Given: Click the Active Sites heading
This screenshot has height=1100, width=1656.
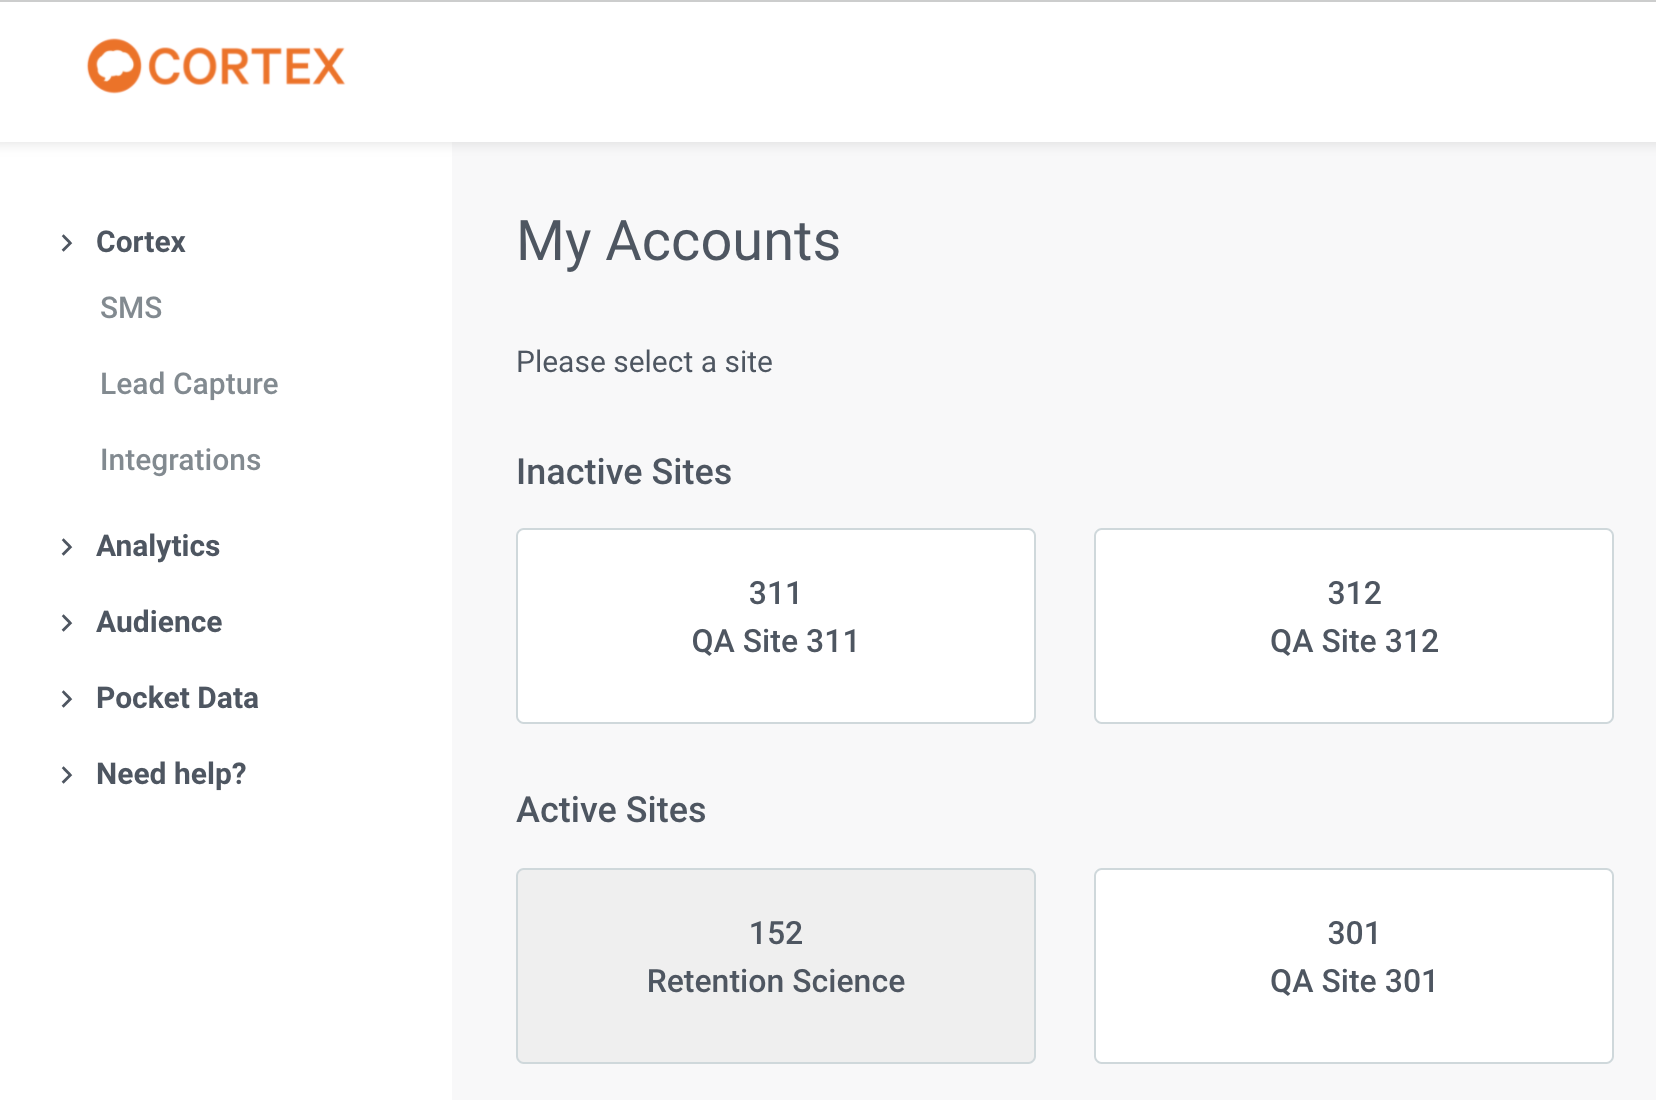Looking at the screenshot, I should (611, 810).
